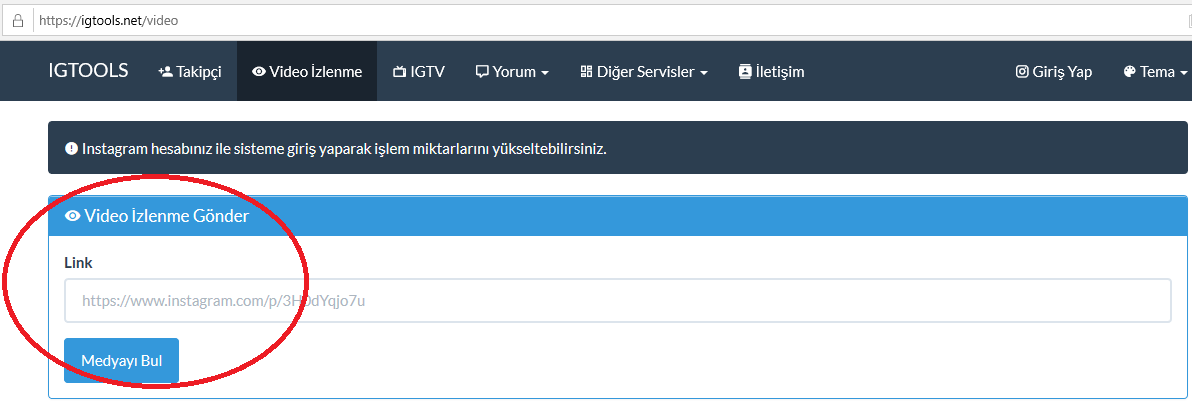Click the padlock icon in address bar

click(x=17, y=21)
